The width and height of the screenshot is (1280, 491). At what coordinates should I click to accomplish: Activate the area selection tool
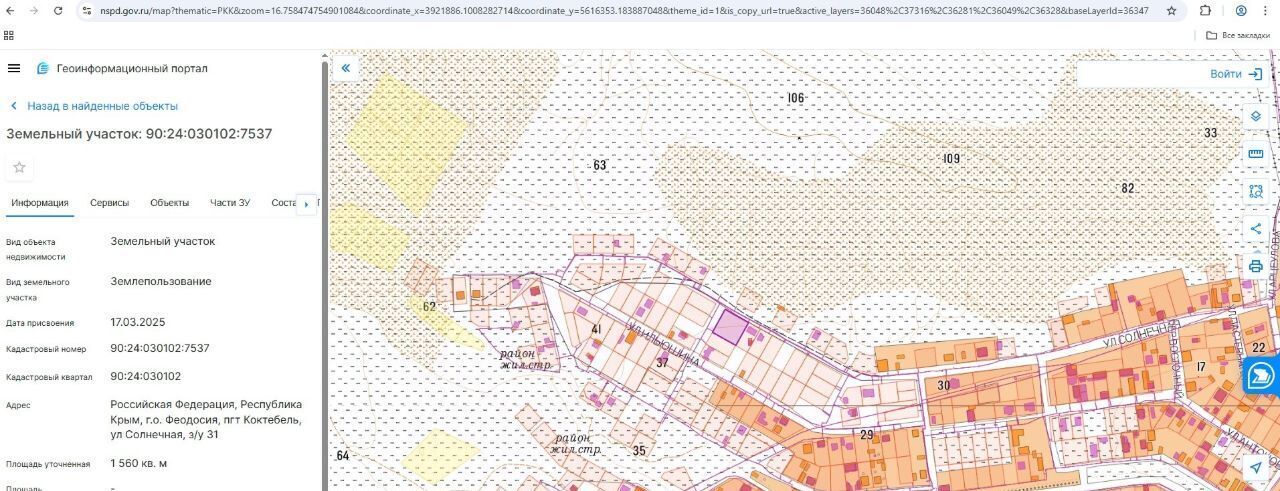point(1256,191)
